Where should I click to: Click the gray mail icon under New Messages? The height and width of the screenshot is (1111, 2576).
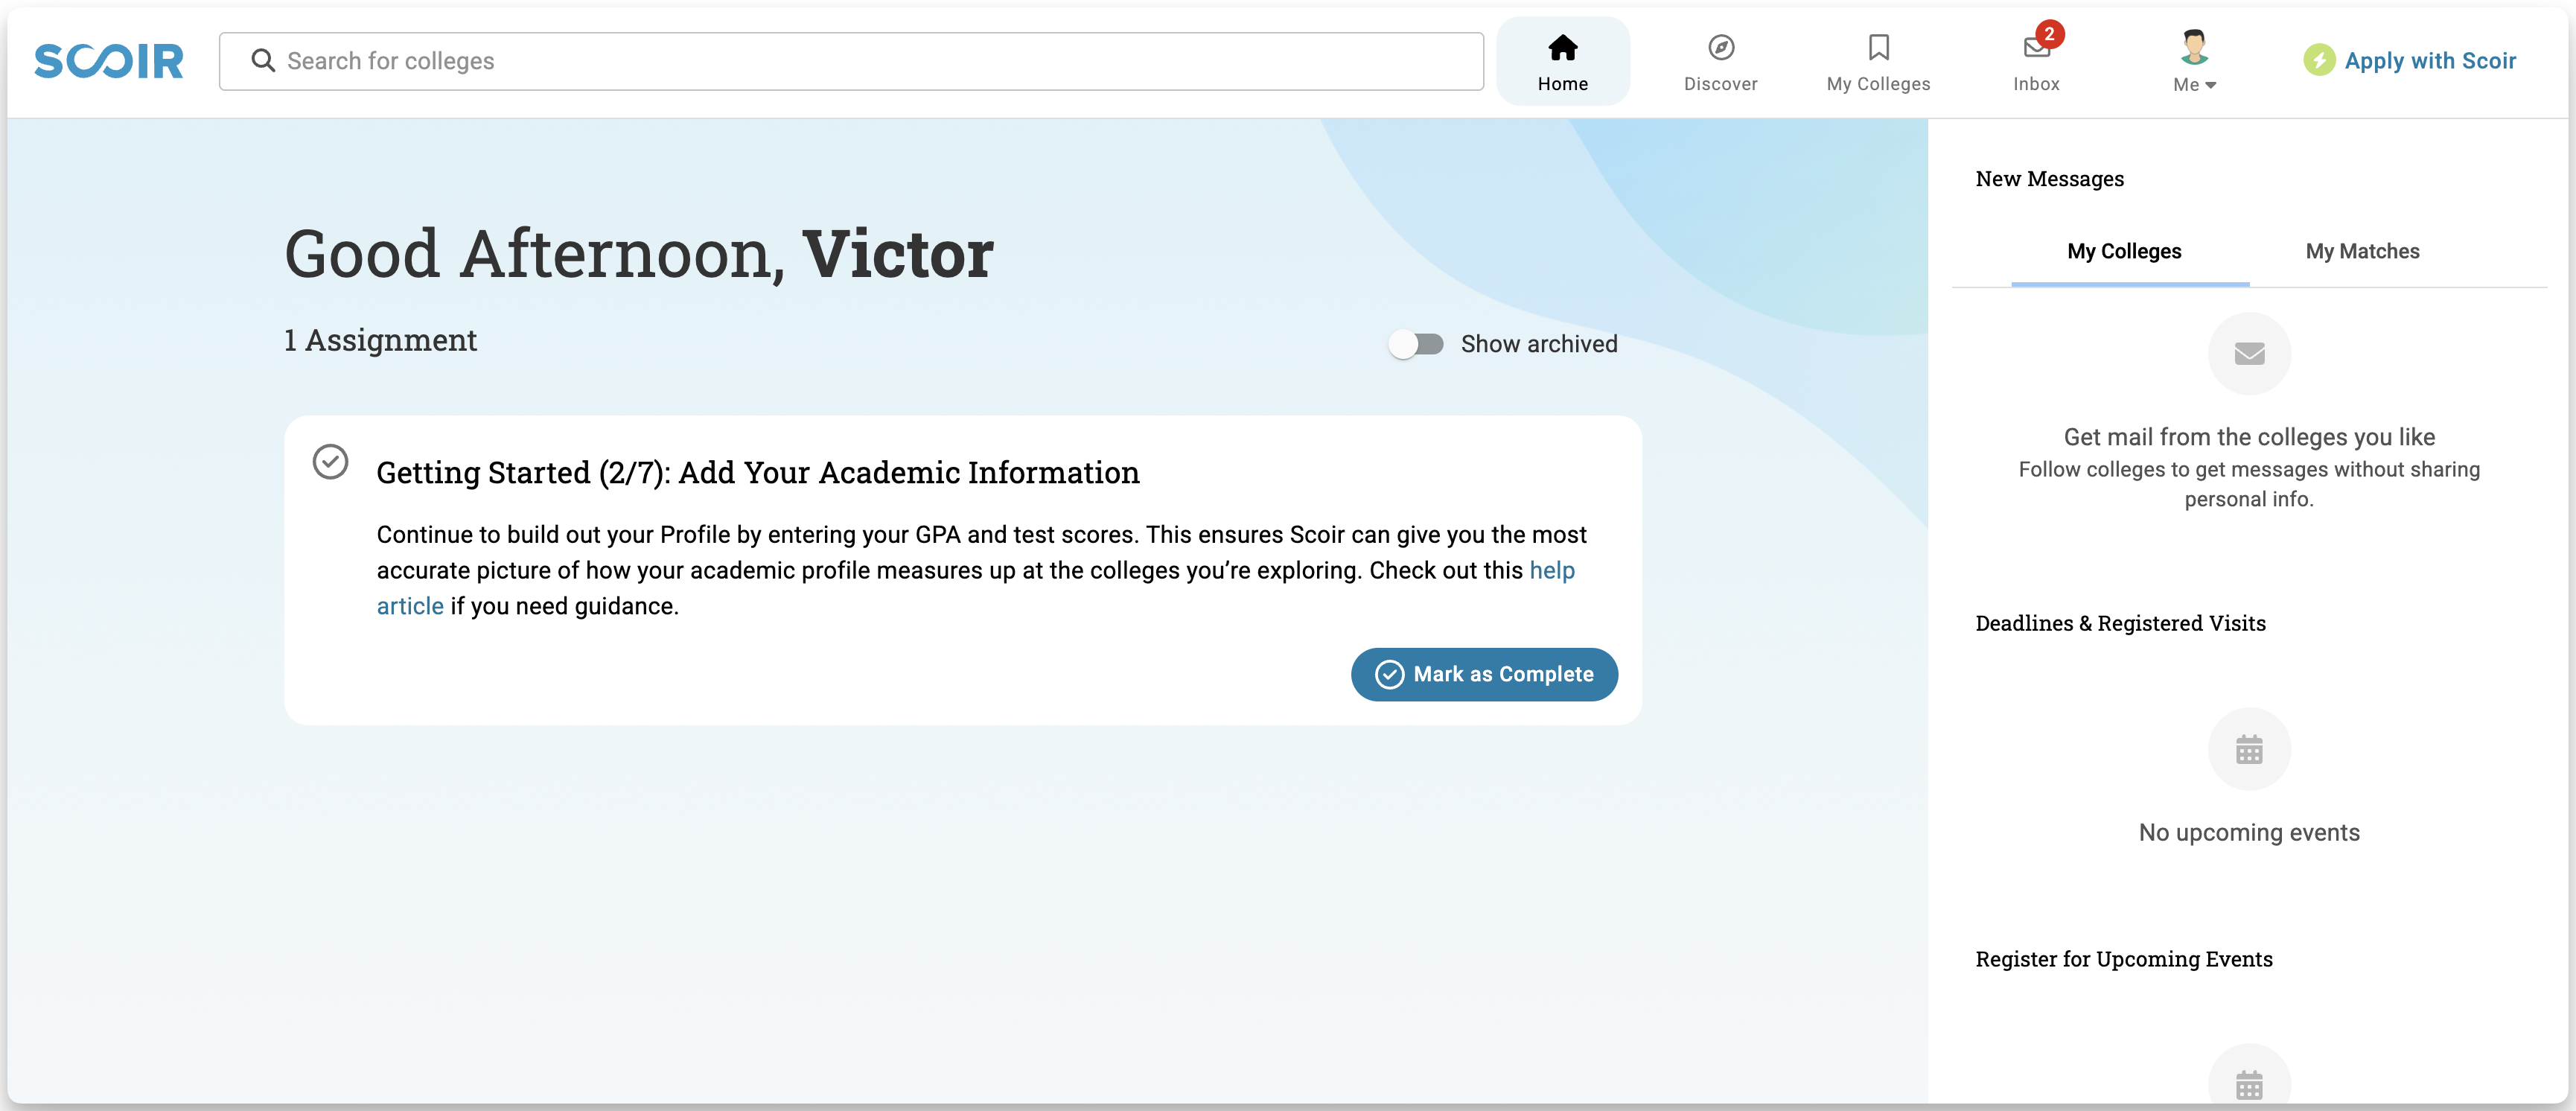pyautogui.click(x=2248, y=354)
